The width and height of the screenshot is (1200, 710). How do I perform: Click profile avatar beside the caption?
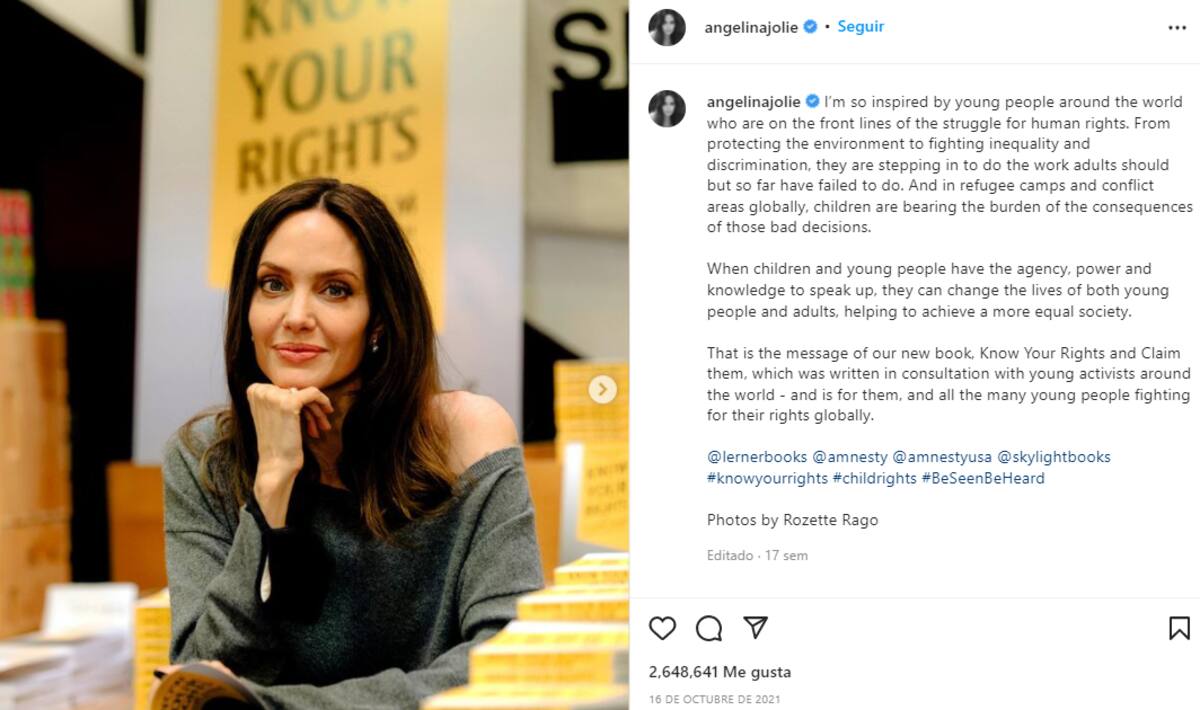pyautogui.click(x=667, y=108)
